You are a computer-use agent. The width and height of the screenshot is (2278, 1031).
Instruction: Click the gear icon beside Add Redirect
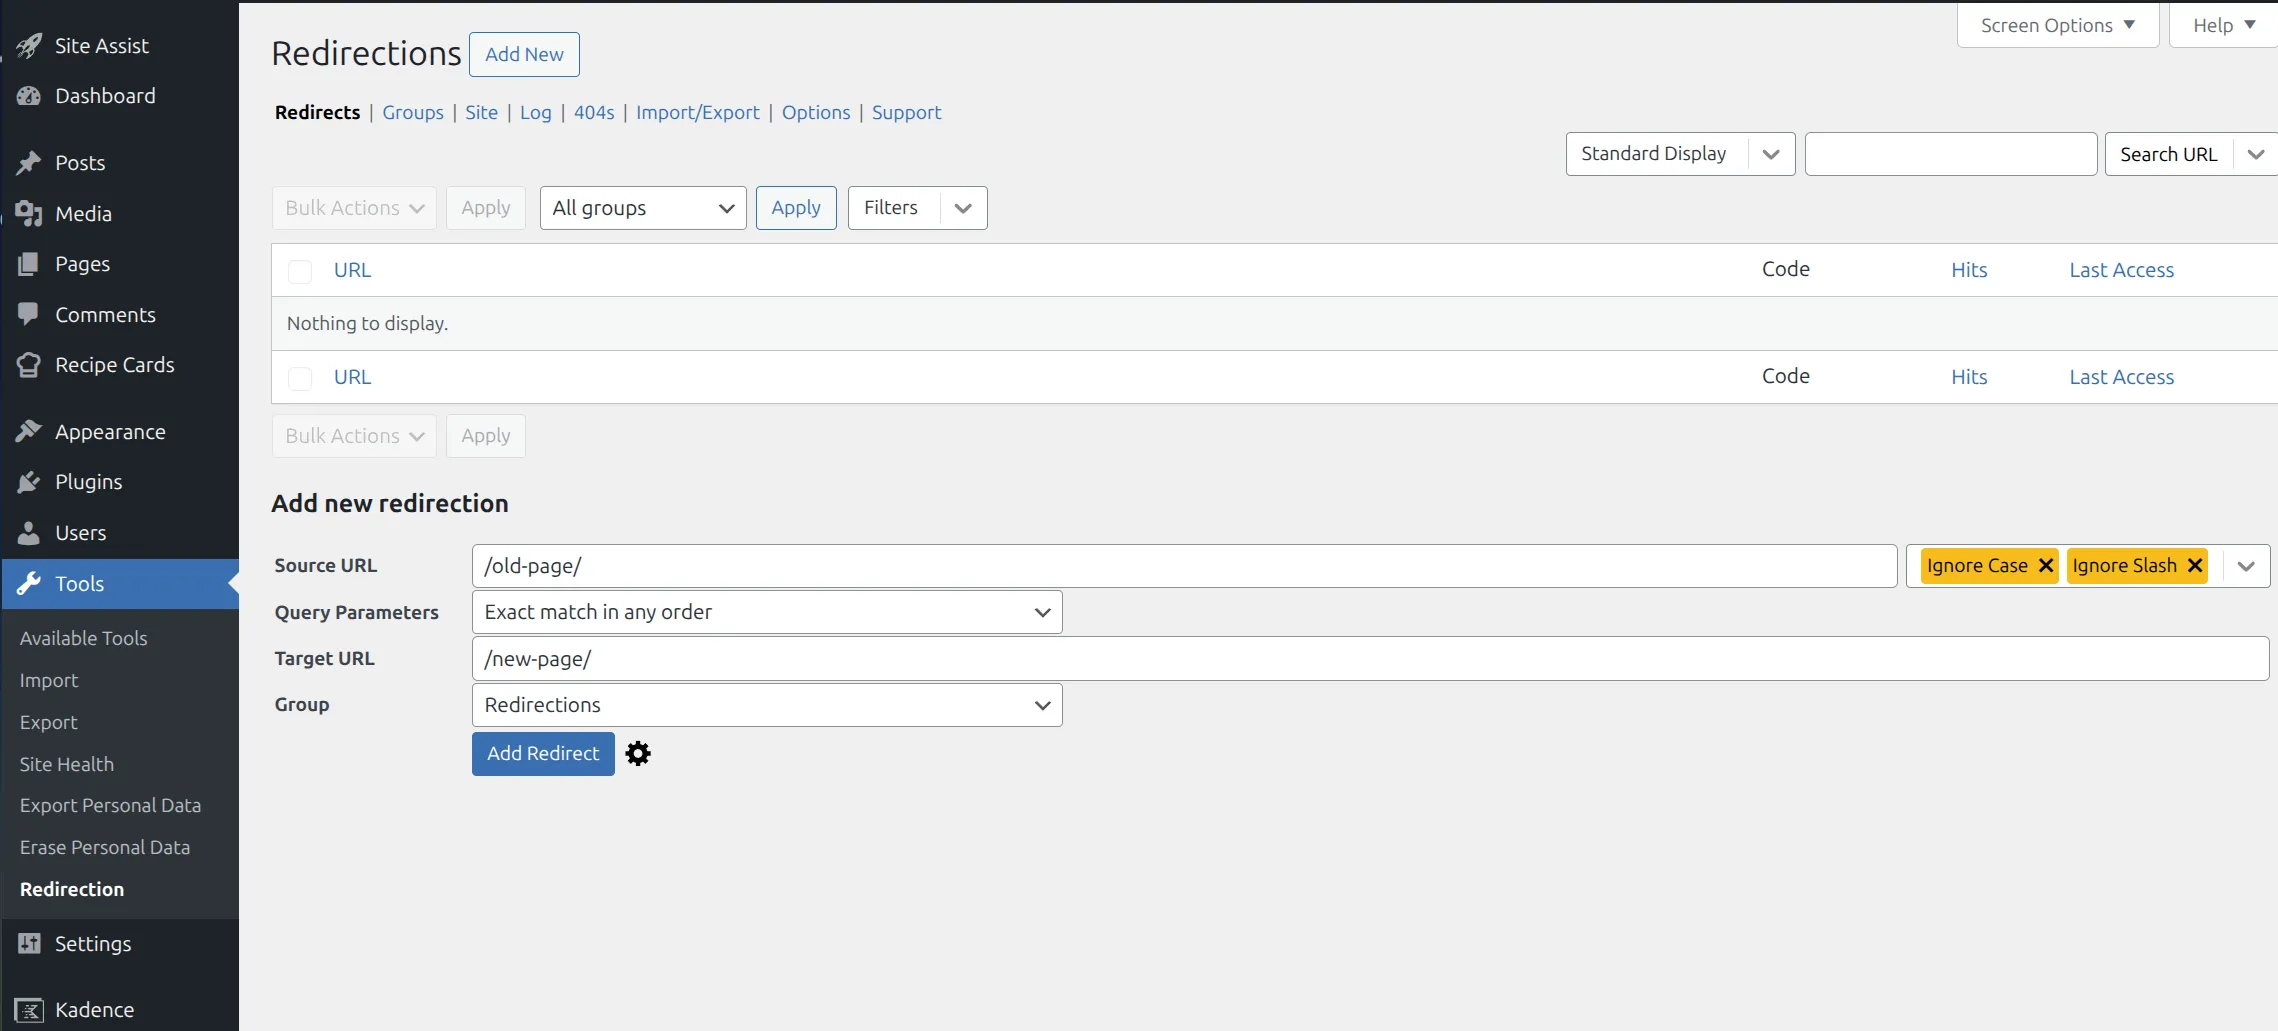638,754
